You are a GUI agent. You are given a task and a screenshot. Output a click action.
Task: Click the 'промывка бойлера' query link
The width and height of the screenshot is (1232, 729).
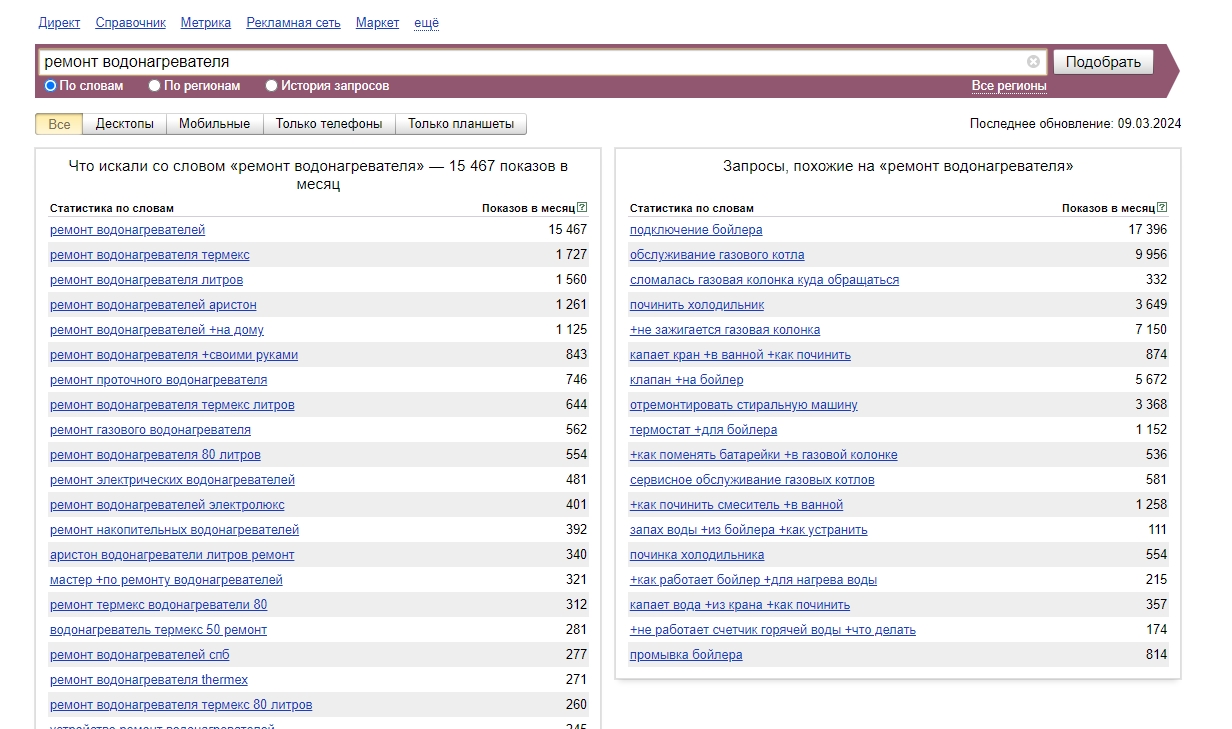tap(686, 655)
